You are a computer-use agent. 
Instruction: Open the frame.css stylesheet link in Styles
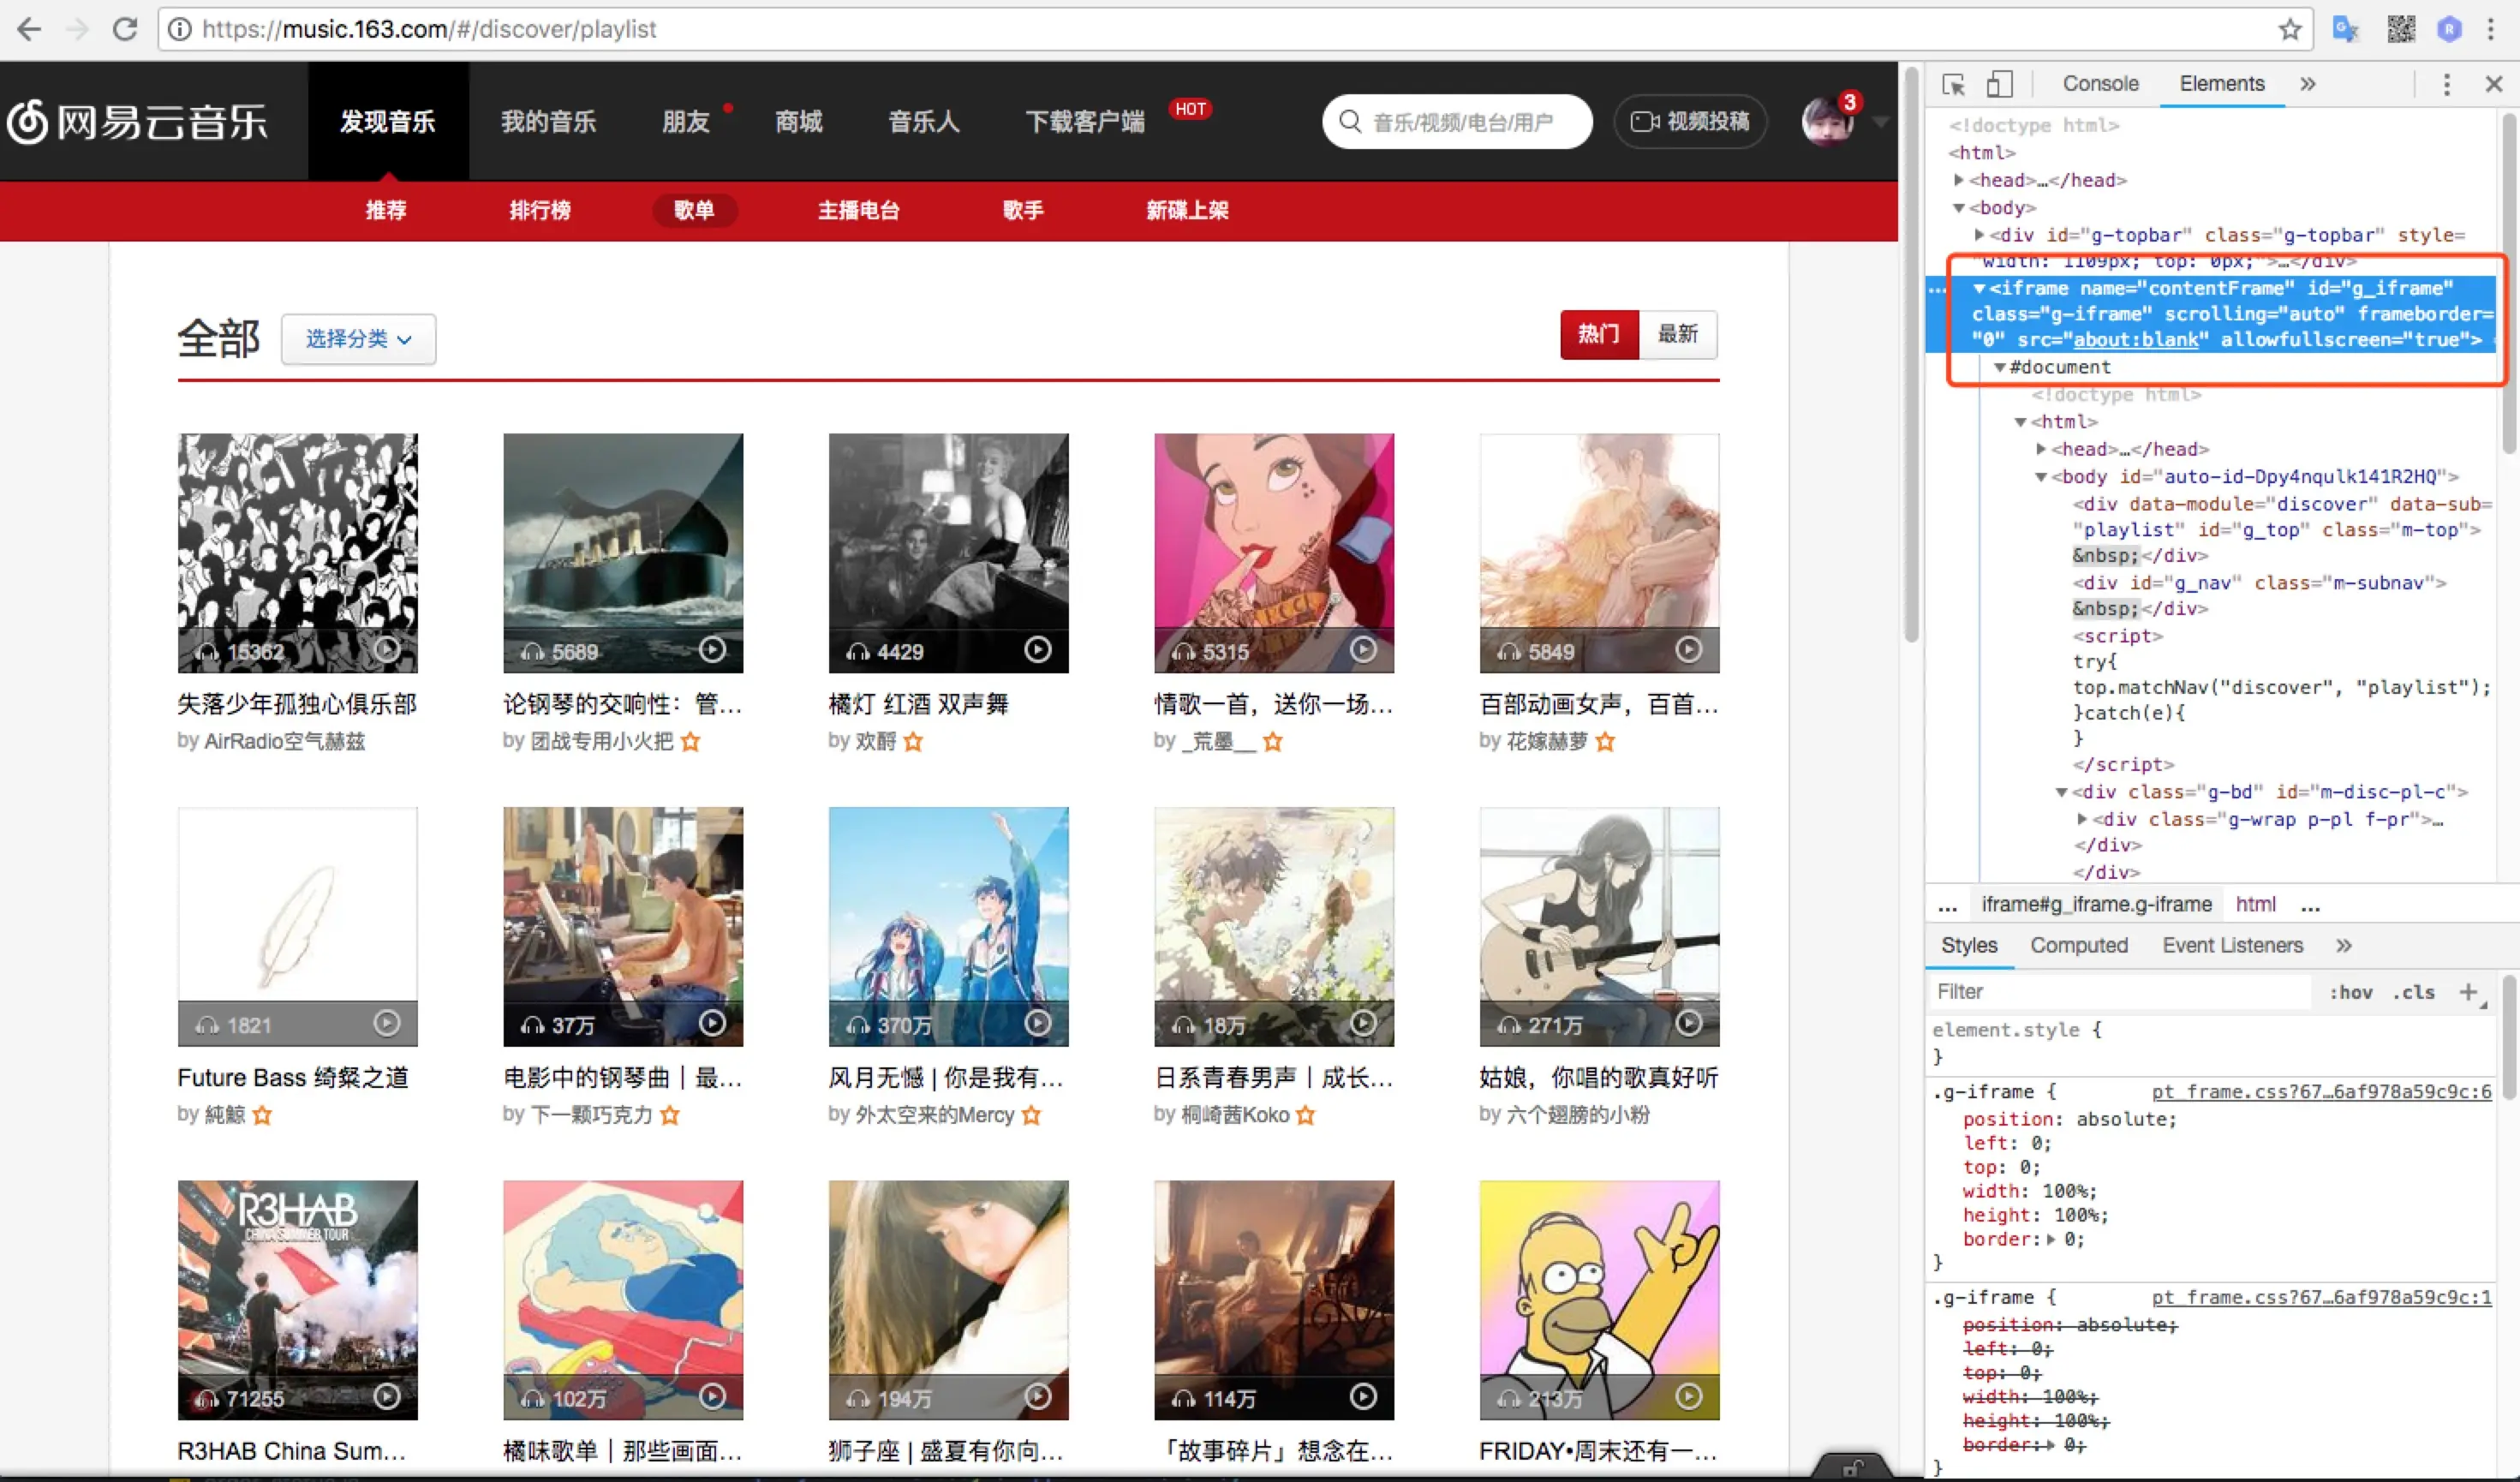[x=2321, y=1091]
